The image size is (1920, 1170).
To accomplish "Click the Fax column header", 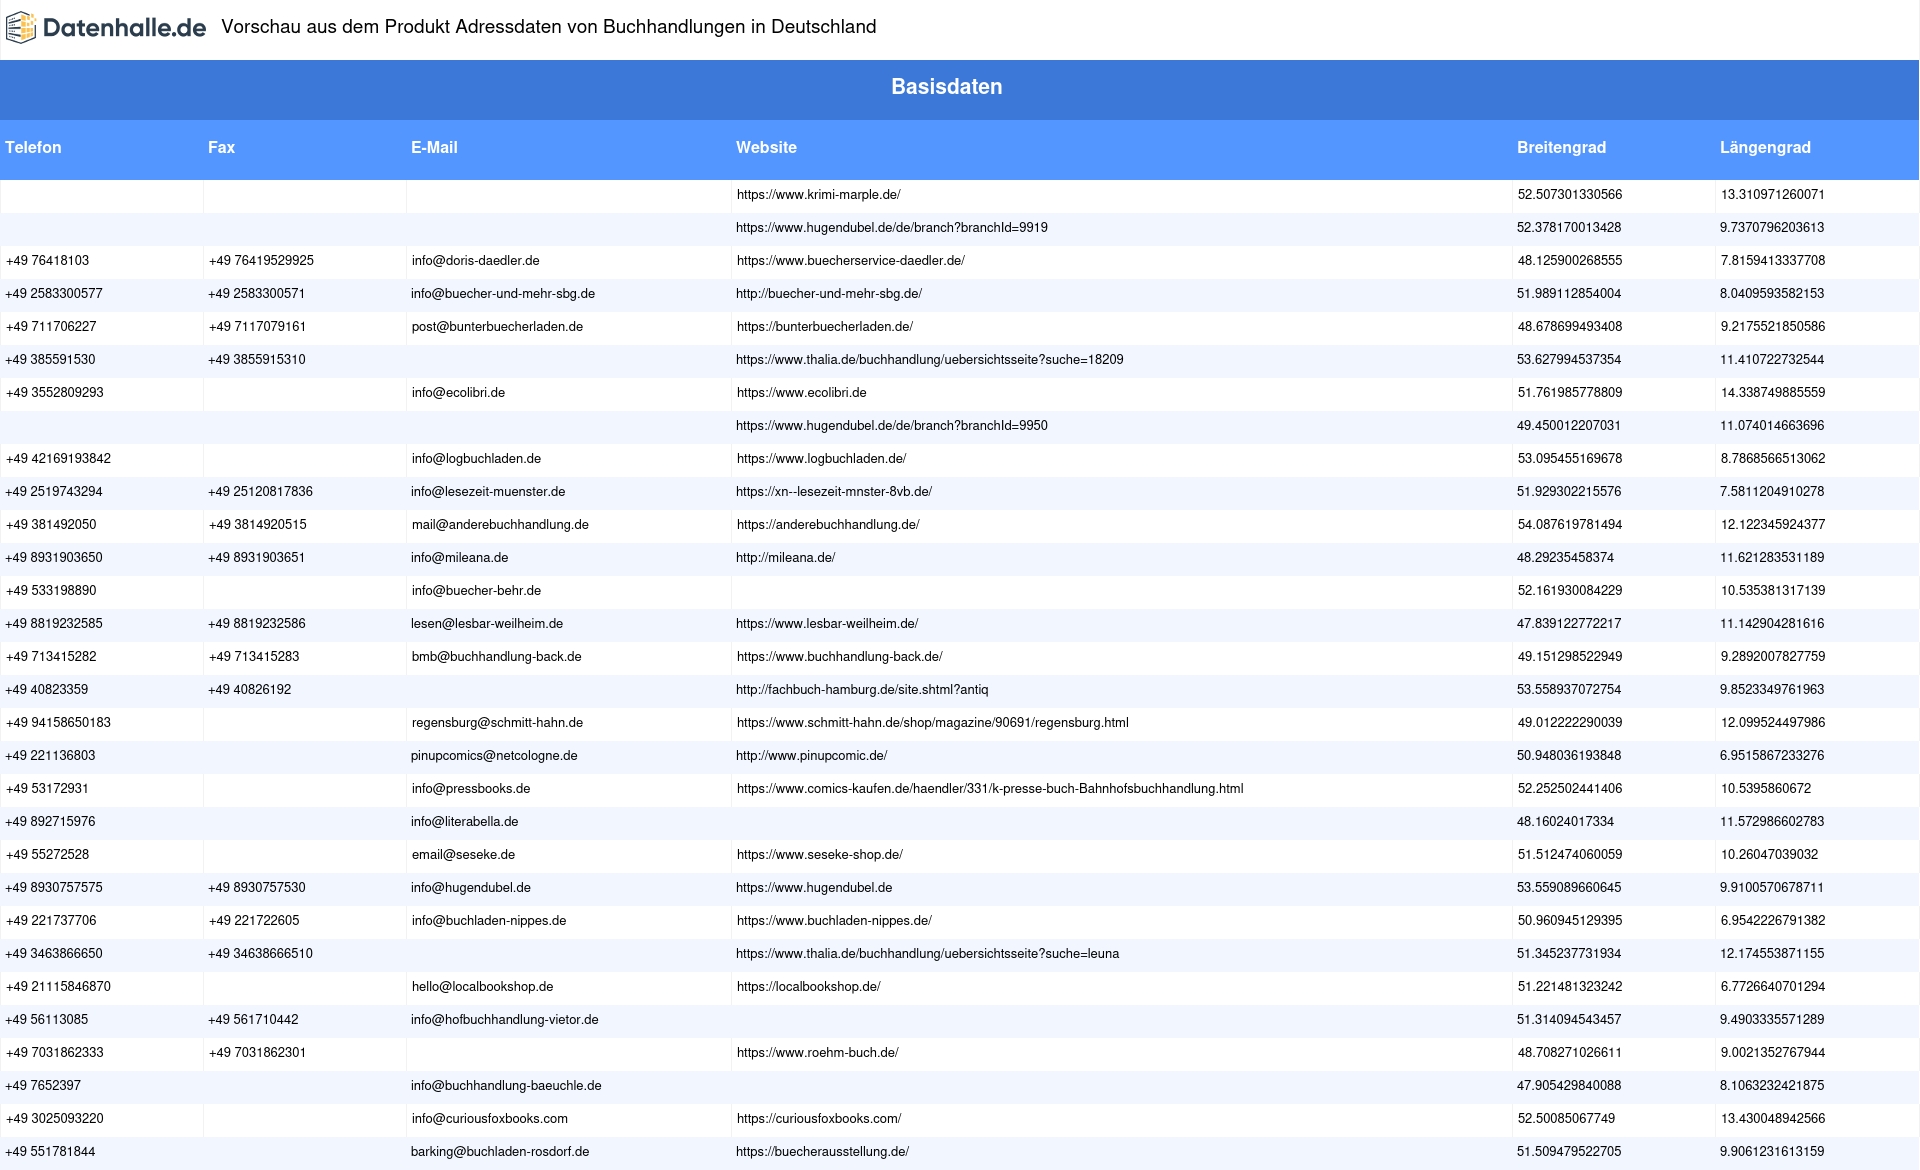I will pos(221,148).
